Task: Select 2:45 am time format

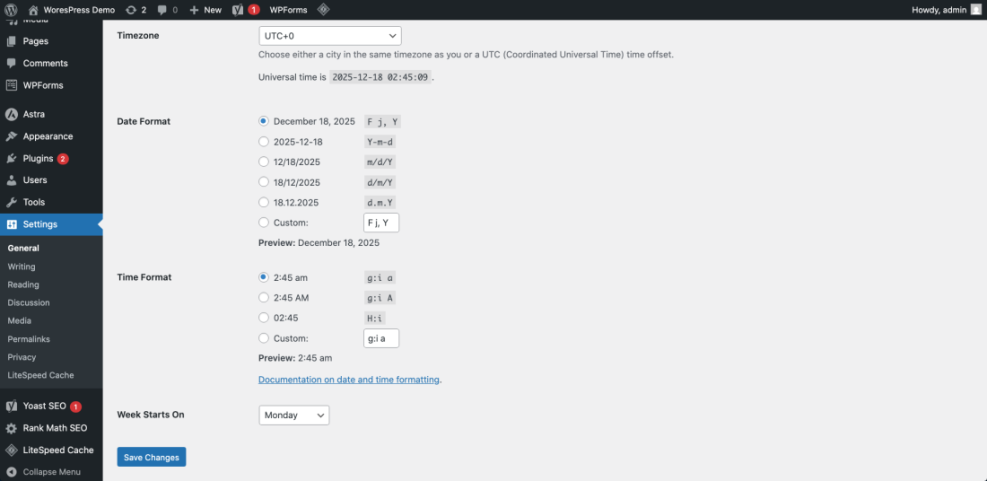Action: [264, 277]
